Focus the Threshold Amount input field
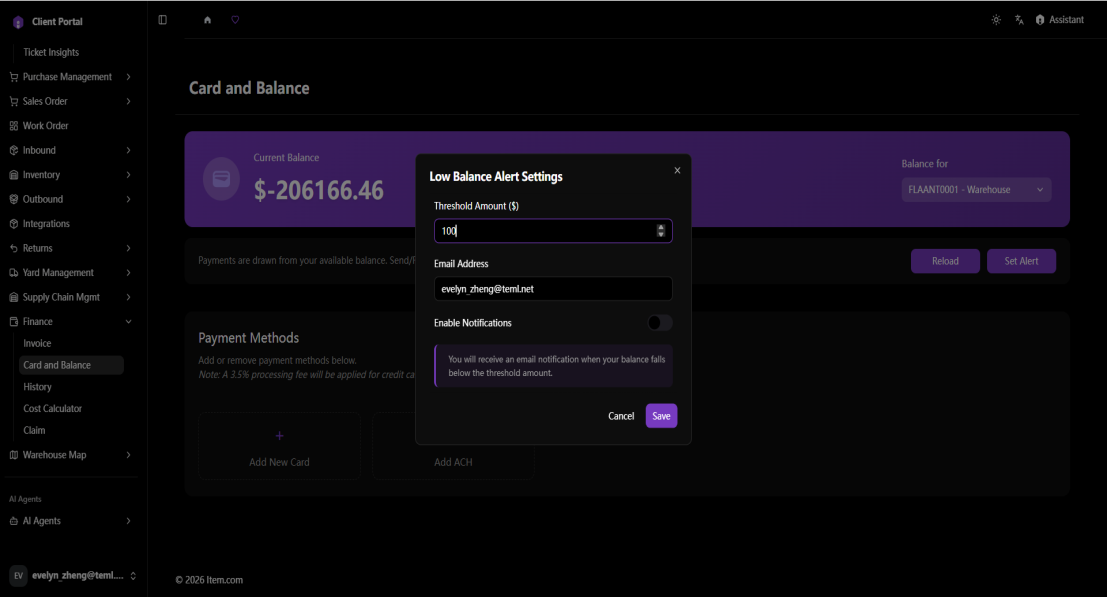1107x597 pixels. click(553, 231)
